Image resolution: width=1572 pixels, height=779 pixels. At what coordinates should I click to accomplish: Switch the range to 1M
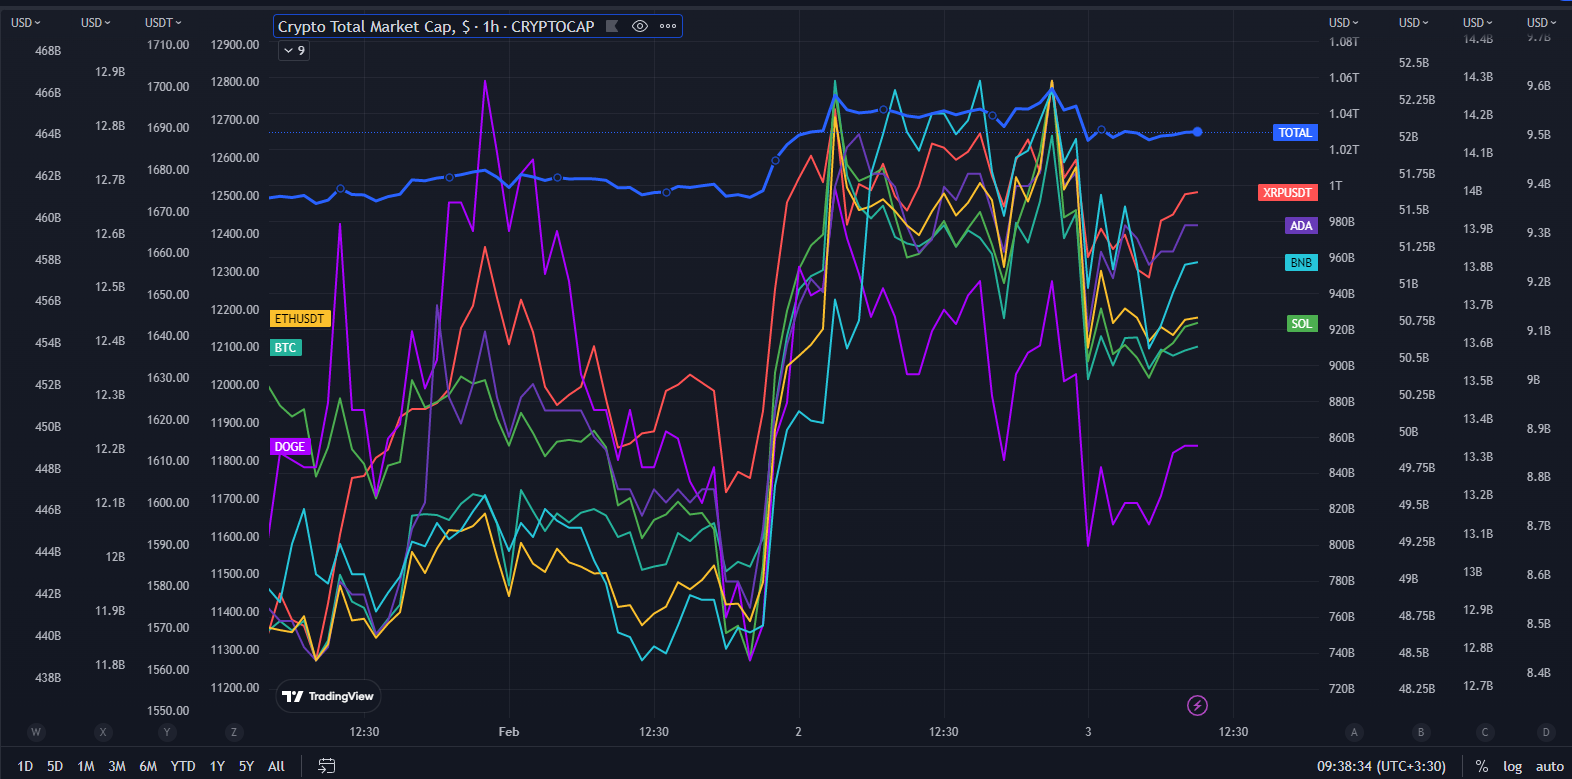86,766
